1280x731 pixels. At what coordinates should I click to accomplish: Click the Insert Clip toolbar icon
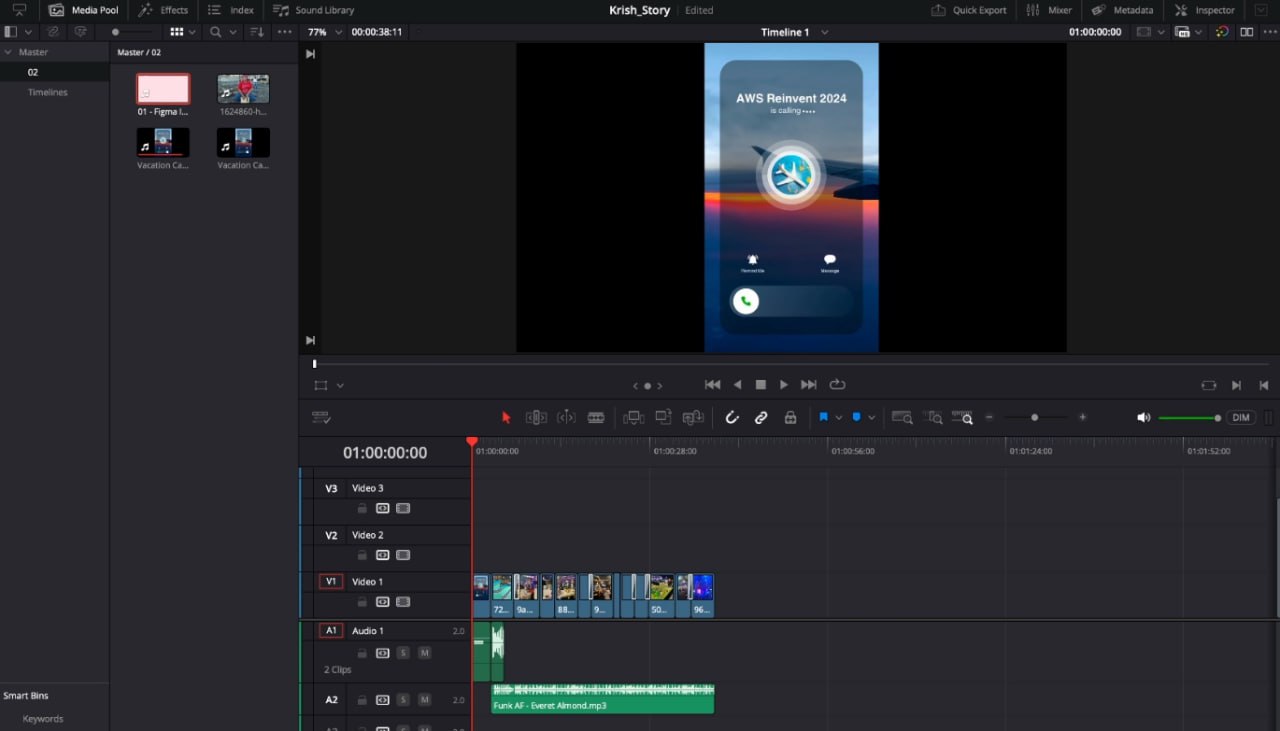point(633,417)
